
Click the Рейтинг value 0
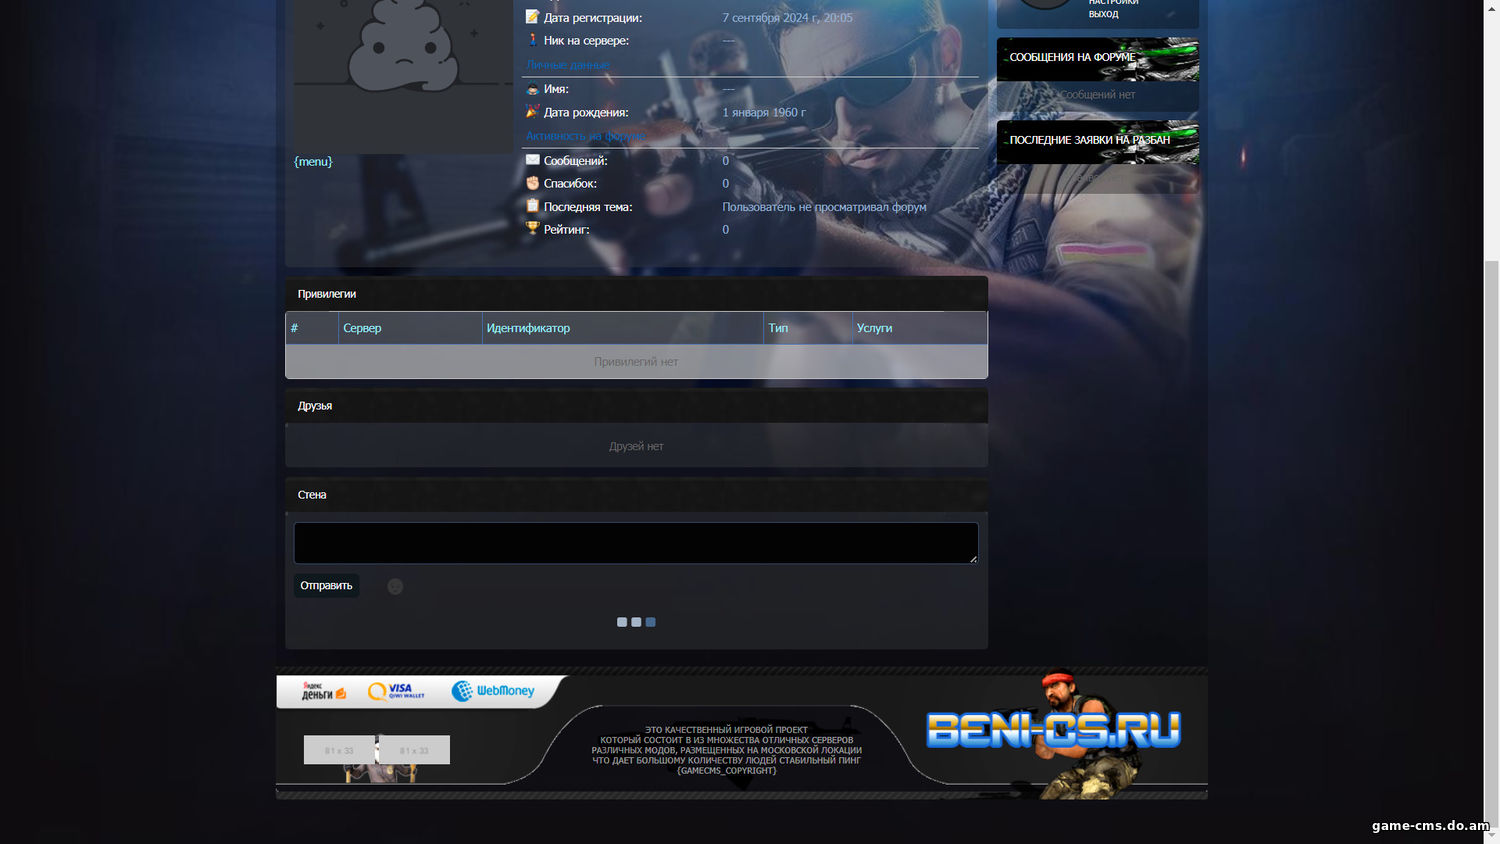pyautogui.click(x=726, y=230)
